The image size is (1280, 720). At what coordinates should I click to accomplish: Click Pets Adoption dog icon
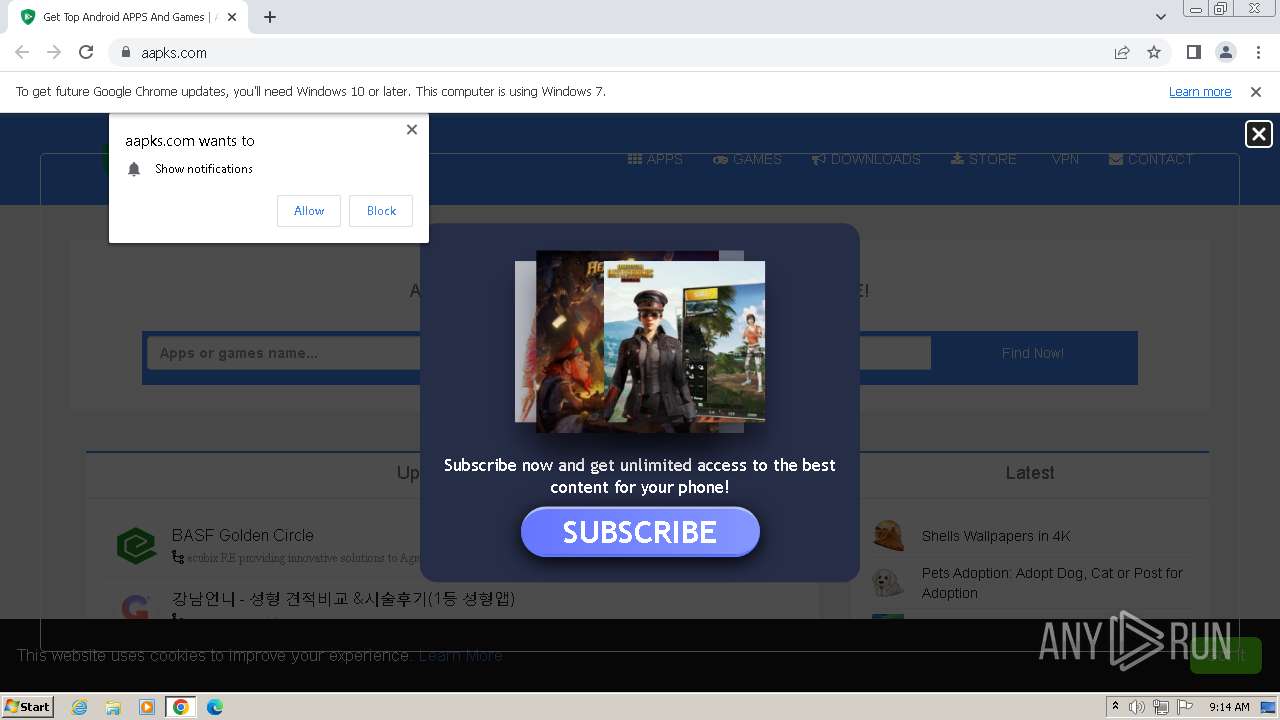pyautogui.click(x=888, y=583)
